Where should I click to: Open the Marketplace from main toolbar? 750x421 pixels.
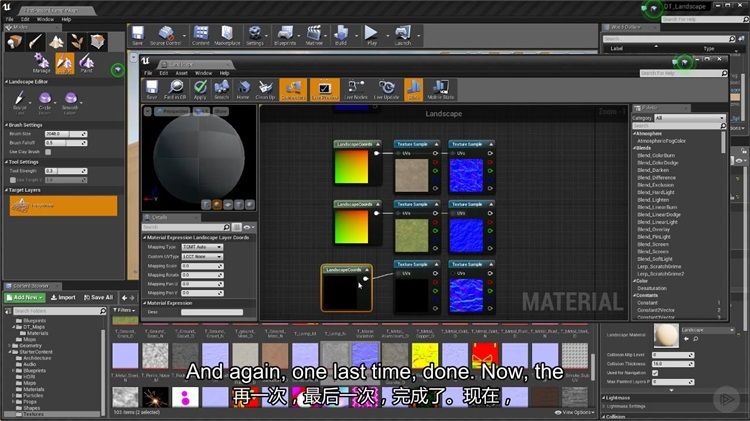(x=227, y=36)
